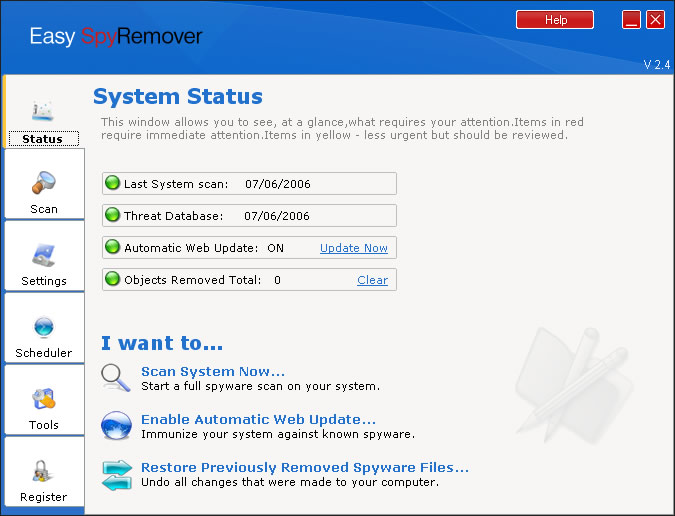Click the Settings sidebar icon

(43, 255)
